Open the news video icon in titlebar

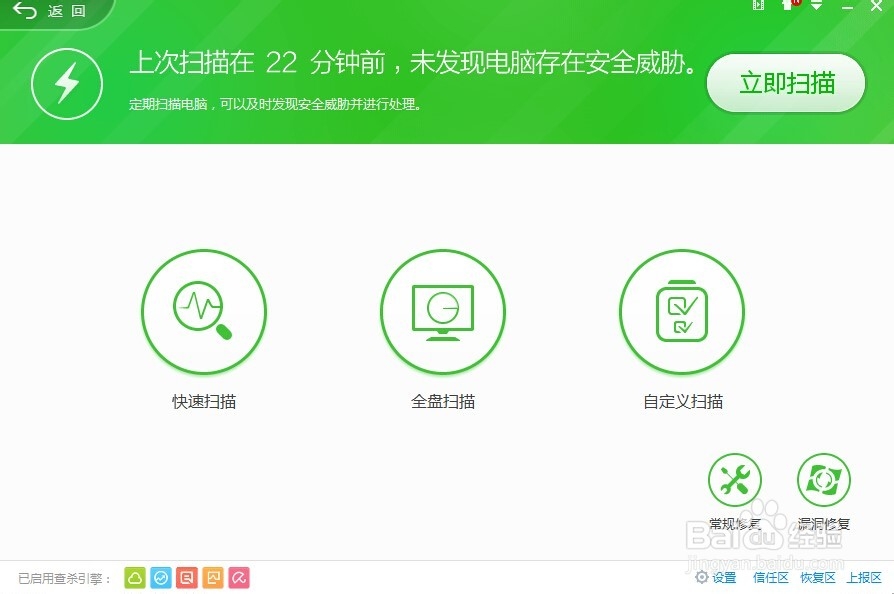tap(757, 7)
